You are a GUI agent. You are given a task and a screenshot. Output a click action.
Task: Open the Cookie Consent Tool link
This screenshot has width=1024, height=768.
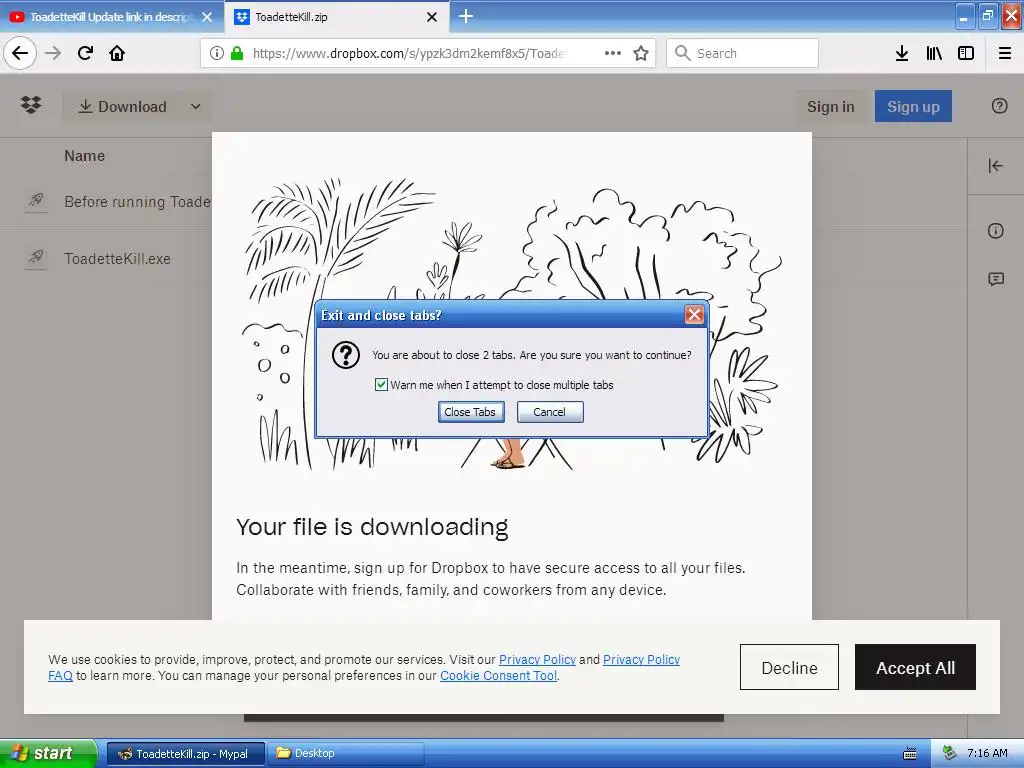[x=499, y=676]
